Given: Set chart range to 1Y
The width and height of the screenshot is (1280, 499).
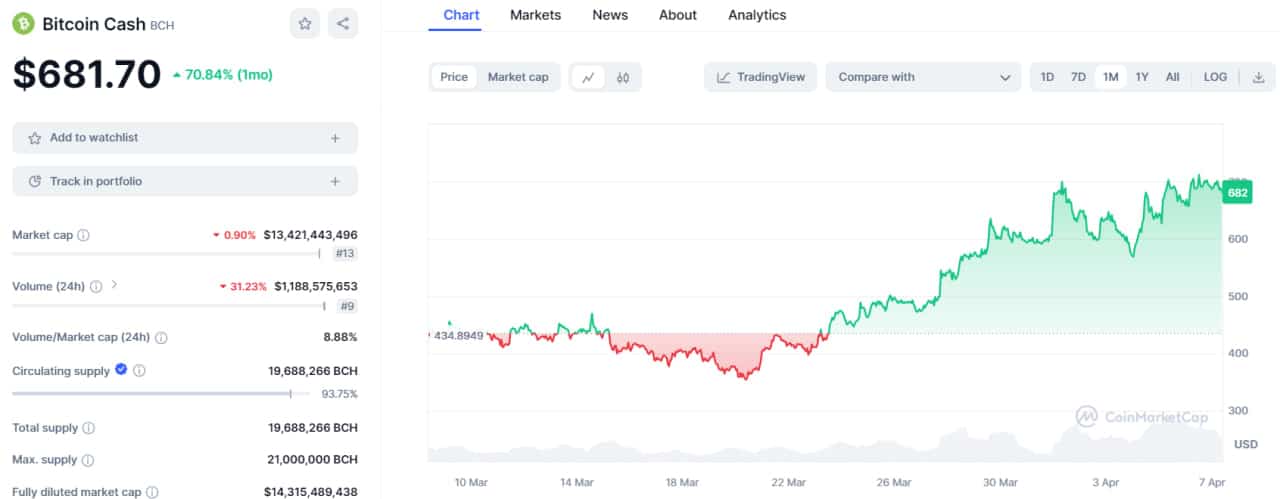Looking at the screenshot, I should click(x=1142, y=77).
